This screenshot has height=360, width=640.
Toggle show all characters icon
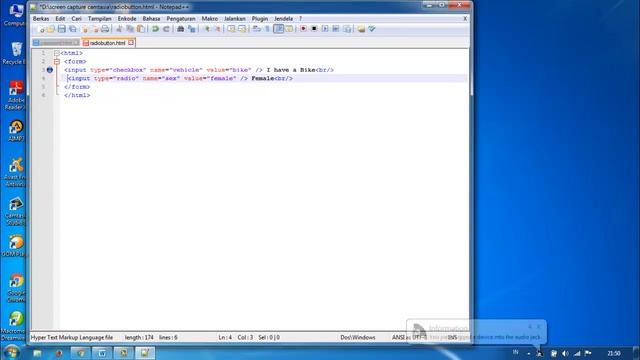coord(267,29)
